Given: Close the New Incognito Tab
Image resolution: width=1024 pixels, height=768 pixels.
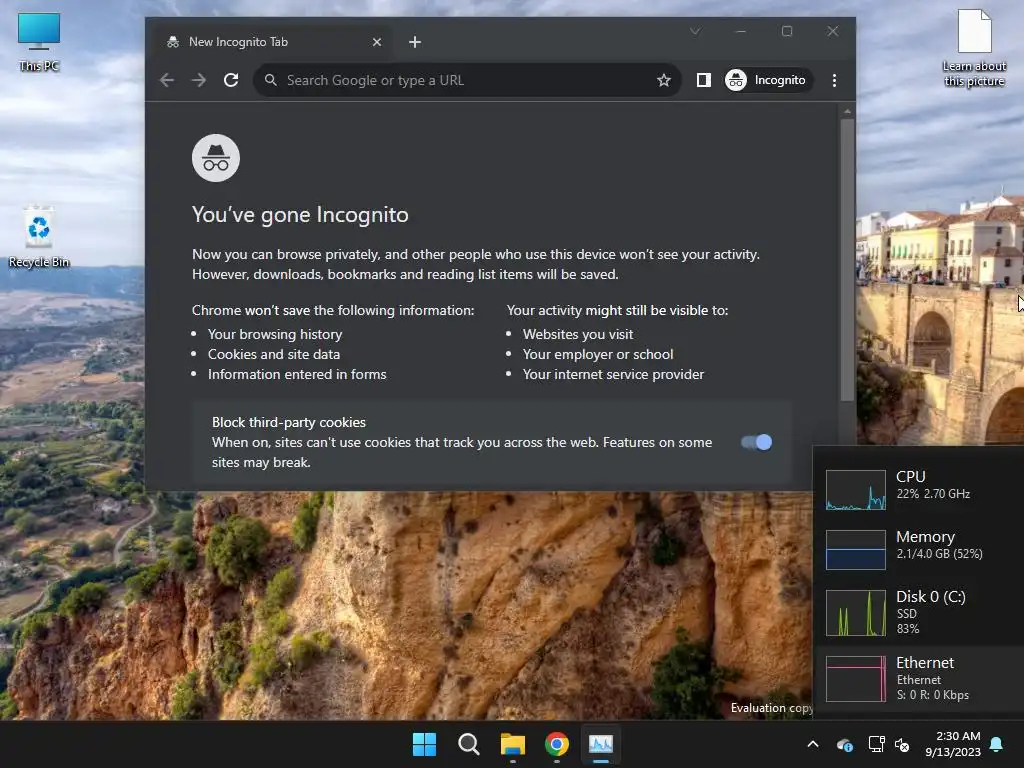Looking at the screenshot, I should tap(377, 42).
